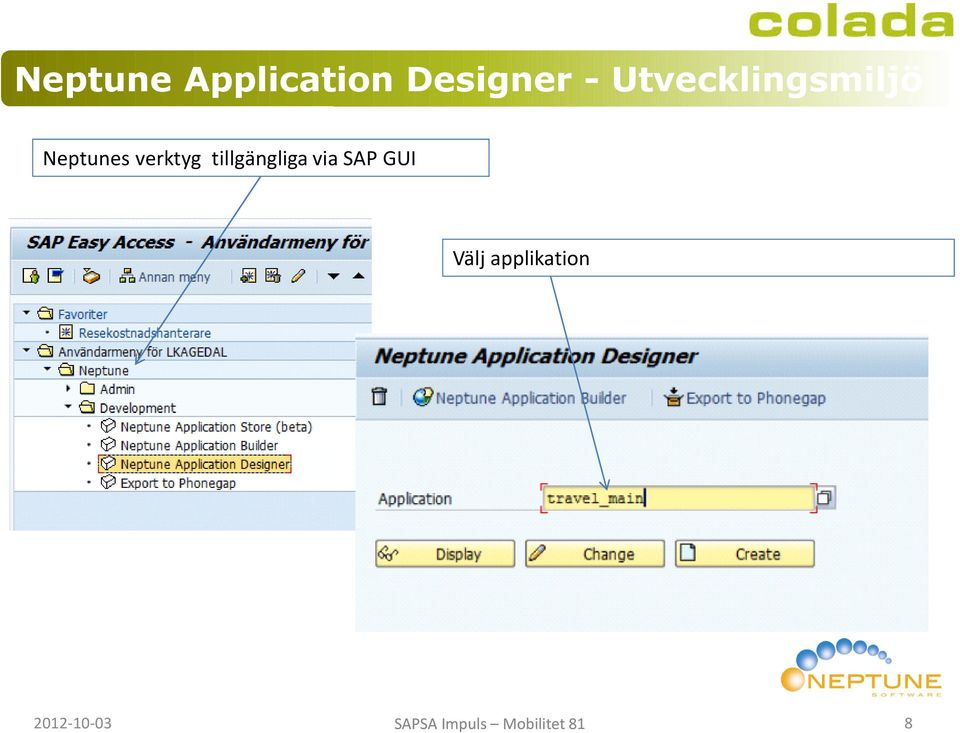
Task: Select the Admin folder label
Action: coord(117,389)
